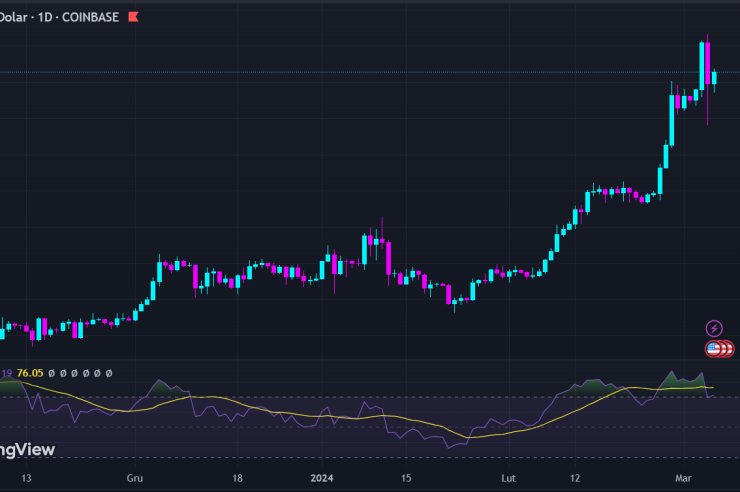
Task: Click the COINBASE exchange label
Action: 88,17
